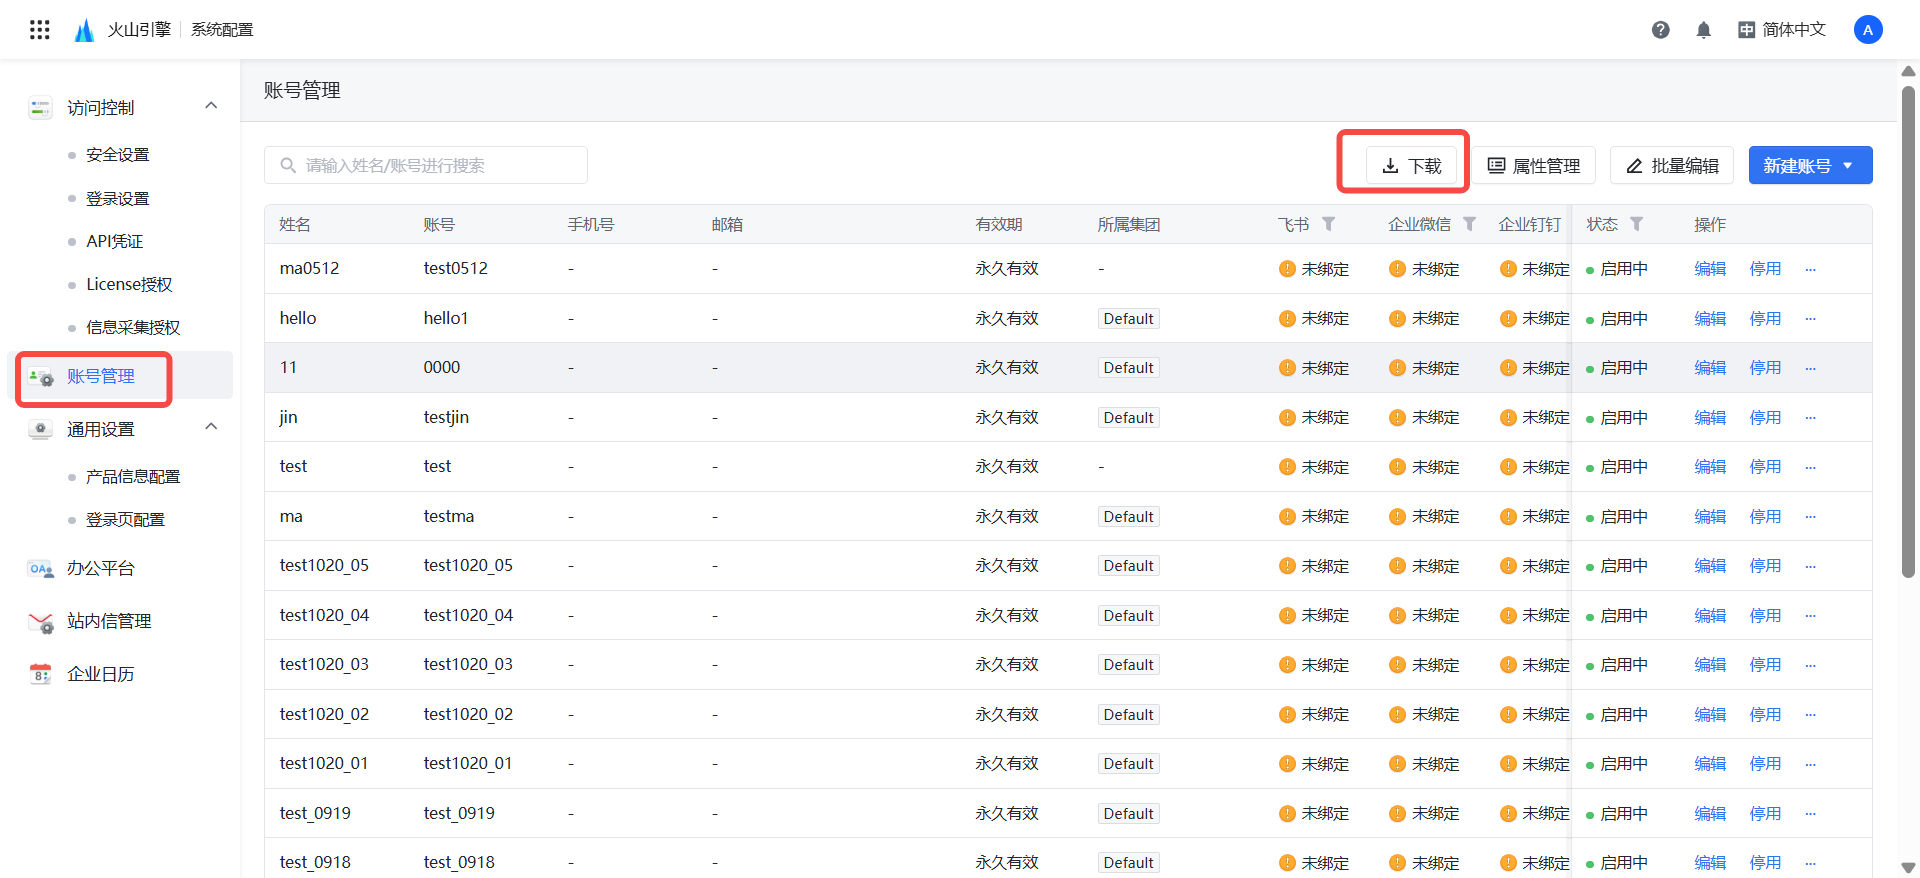The image size is (1920, 878).
Task: Disable the testjin account
Action: pyautogui.click(x=1764, y=418)
